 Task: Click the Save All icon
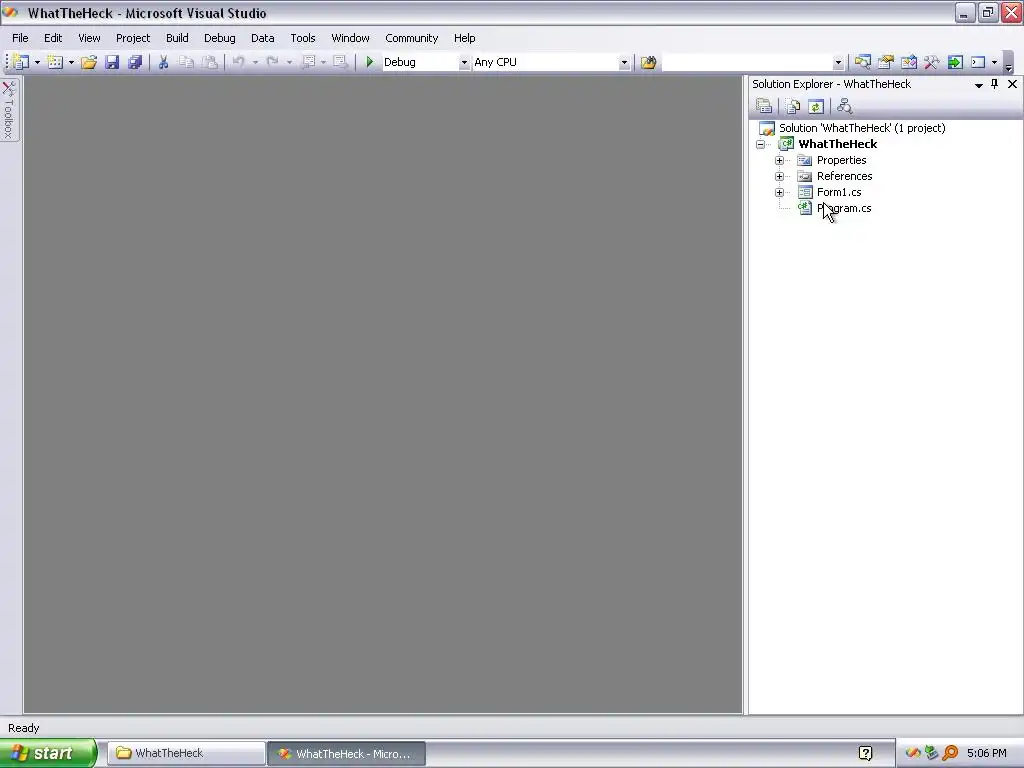coord(135,62)
